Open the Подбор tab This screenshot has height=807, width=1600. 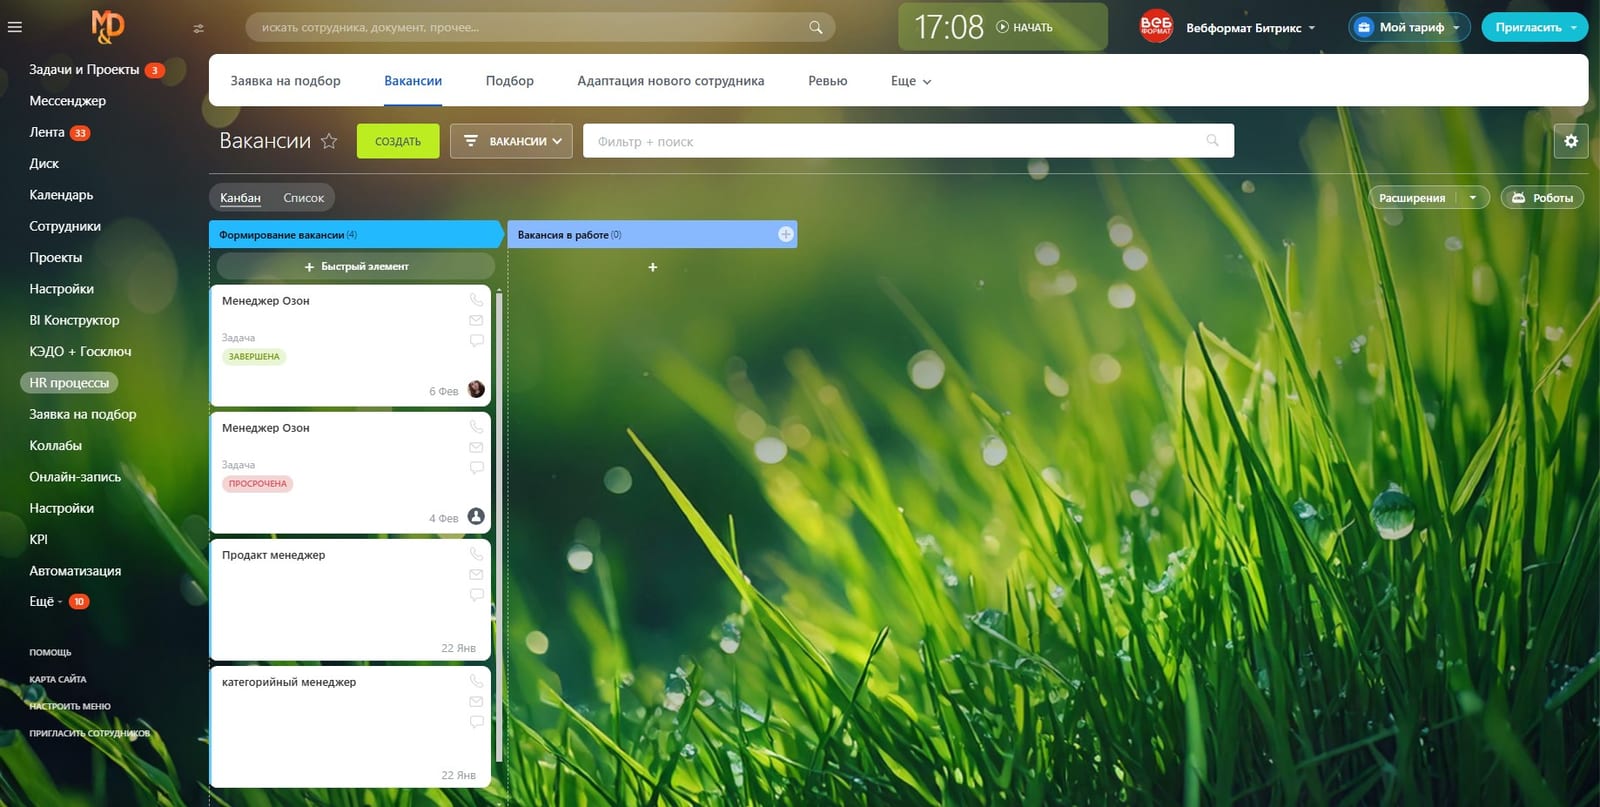pyautogui.click(x=510, y=81)
